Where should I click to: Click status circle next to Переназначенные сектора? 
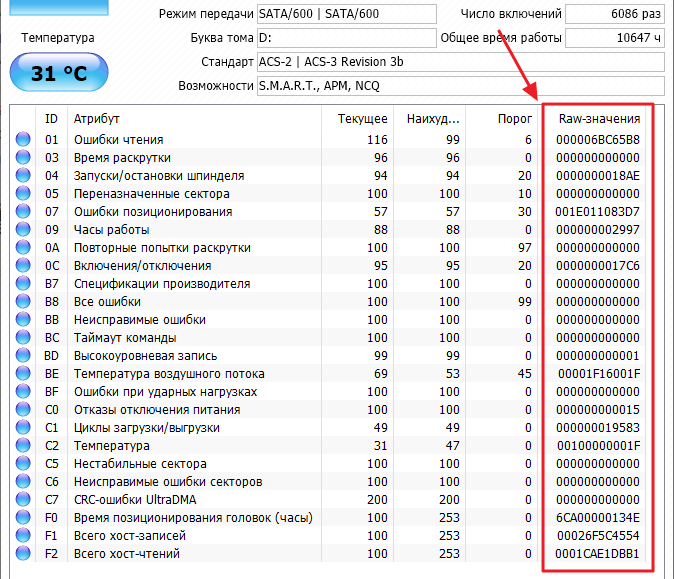tap(23, 194)
